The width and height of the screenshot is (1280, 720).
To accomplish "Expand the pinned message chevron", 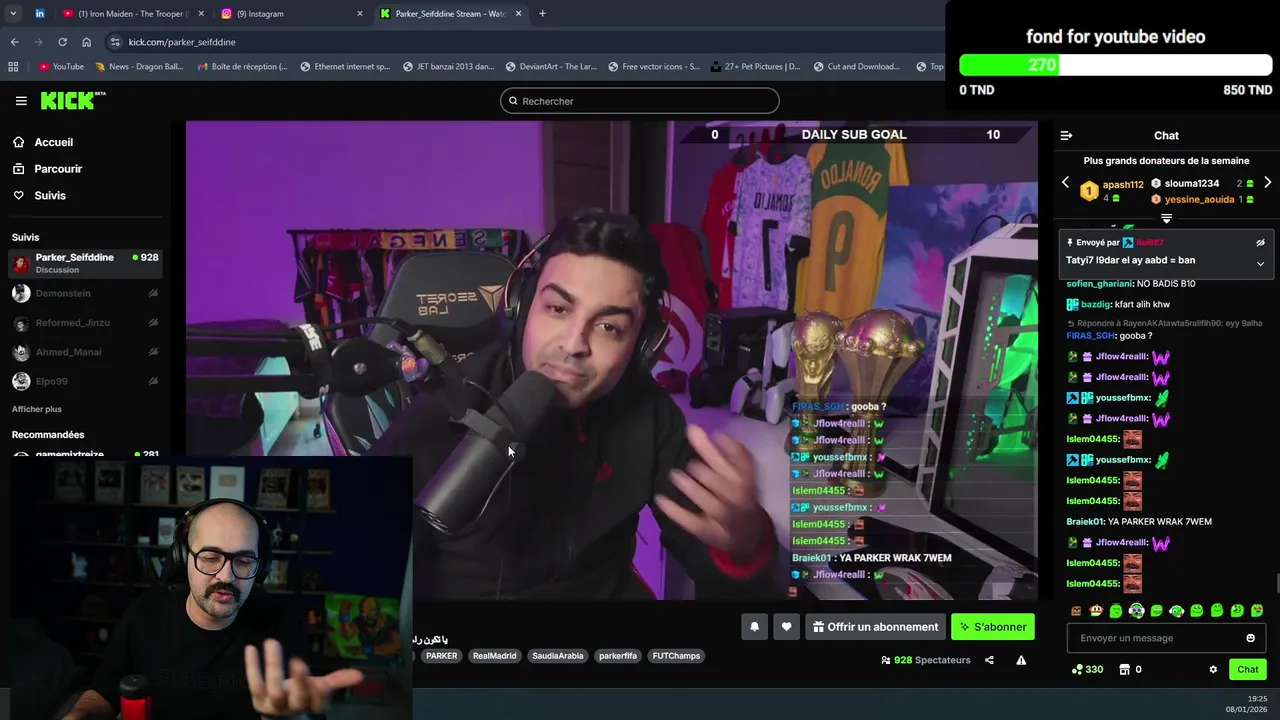I will tap(1260, 264).
